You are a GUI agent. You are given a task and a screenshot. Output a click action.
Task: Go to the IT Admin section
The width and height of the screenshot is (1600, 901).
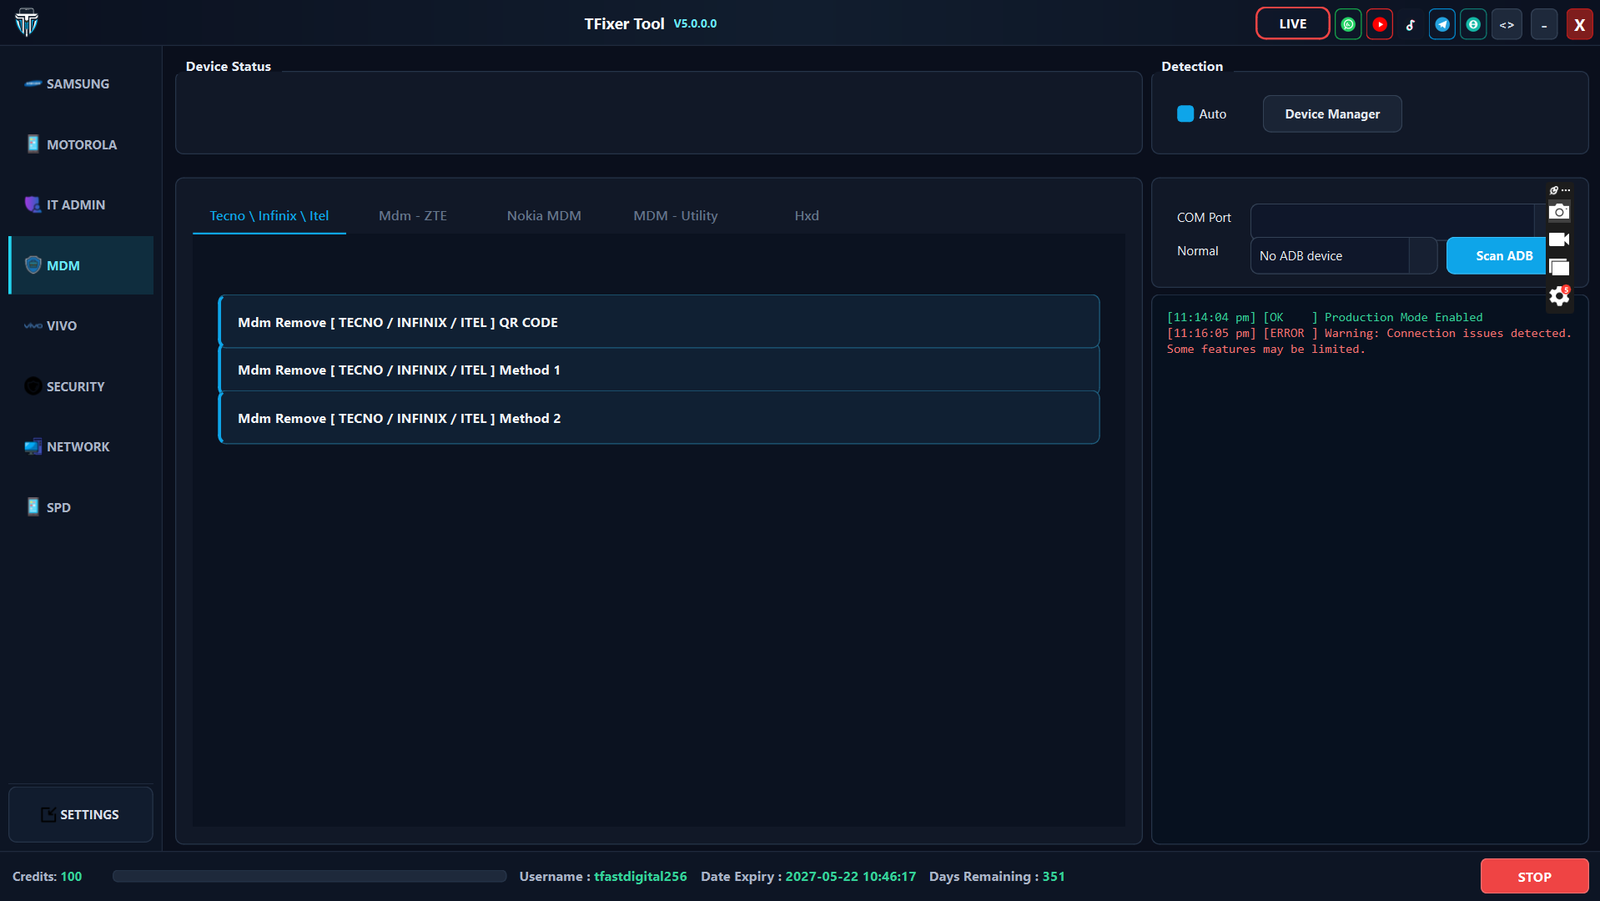coord(81,205)
